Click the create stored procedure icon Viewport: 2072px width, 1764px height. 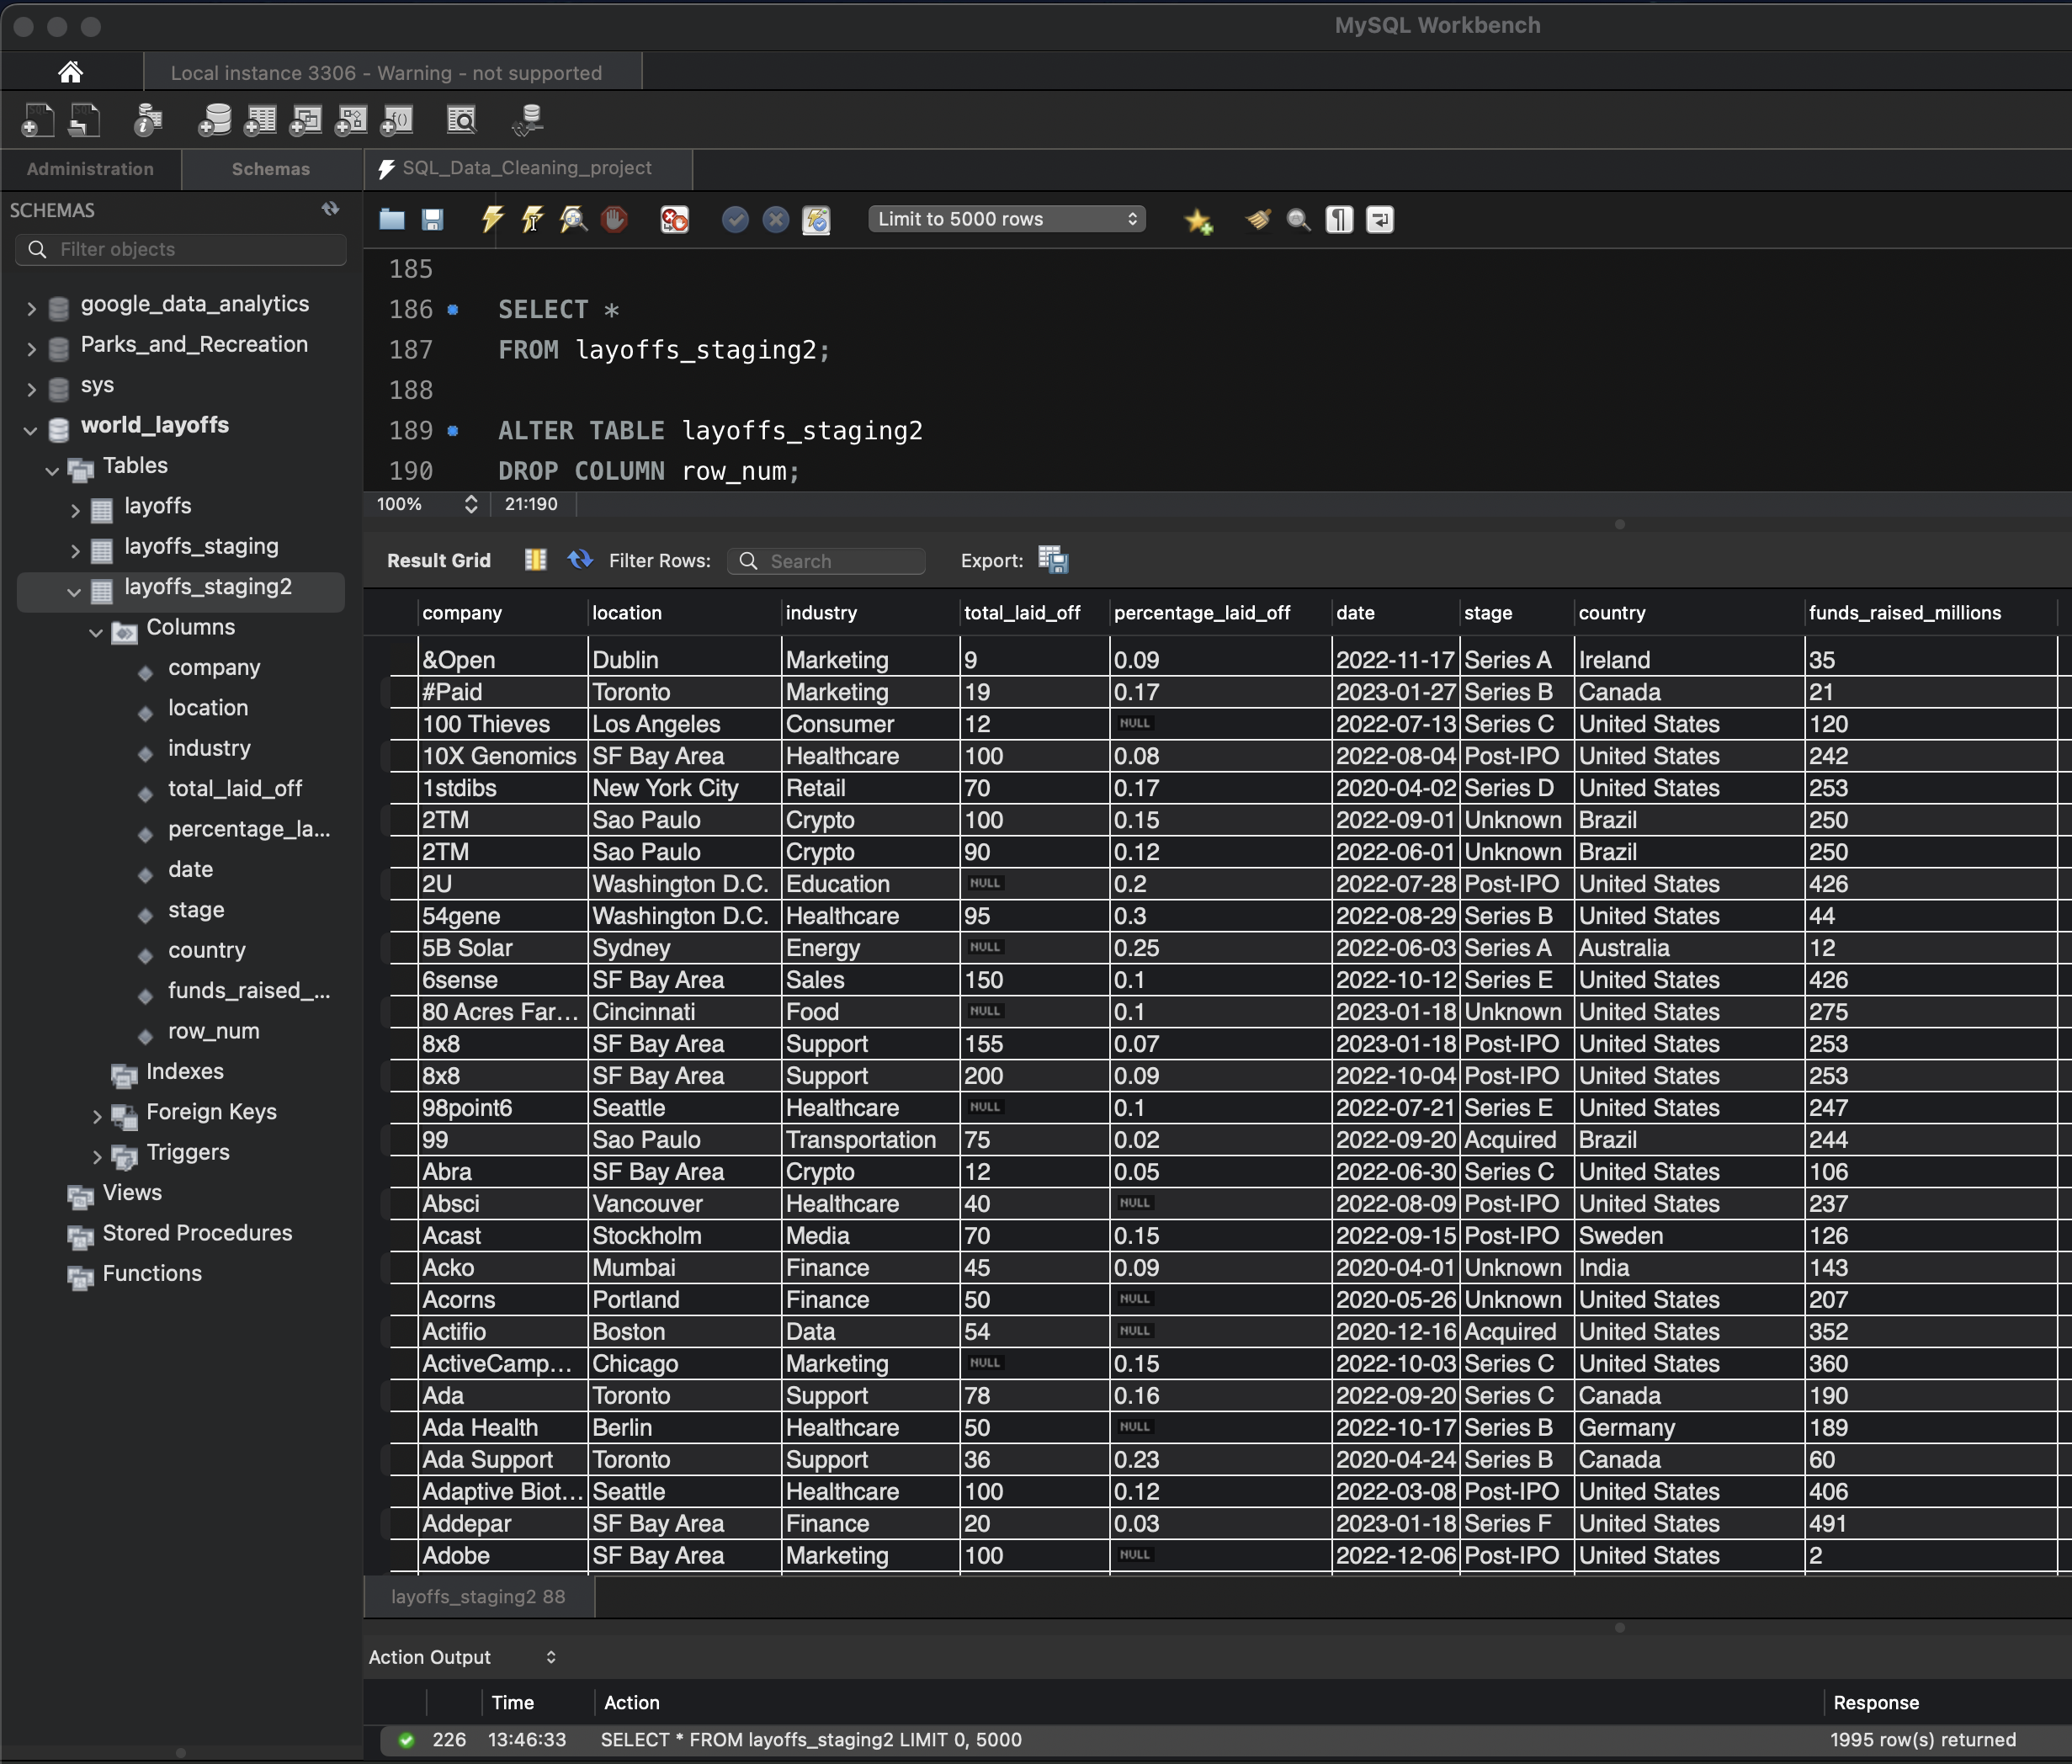pos(351,121)
